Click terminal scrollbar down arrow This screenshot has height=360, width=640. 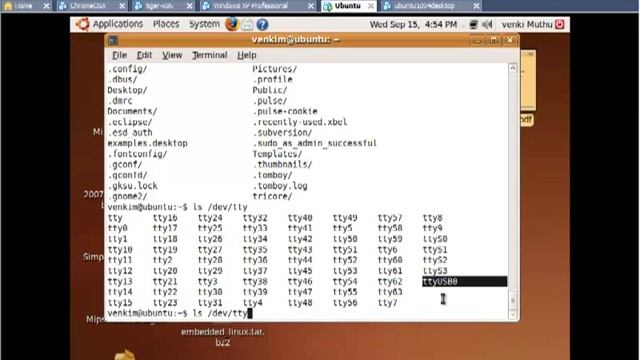pyautogui.click(x=513, y=315)
